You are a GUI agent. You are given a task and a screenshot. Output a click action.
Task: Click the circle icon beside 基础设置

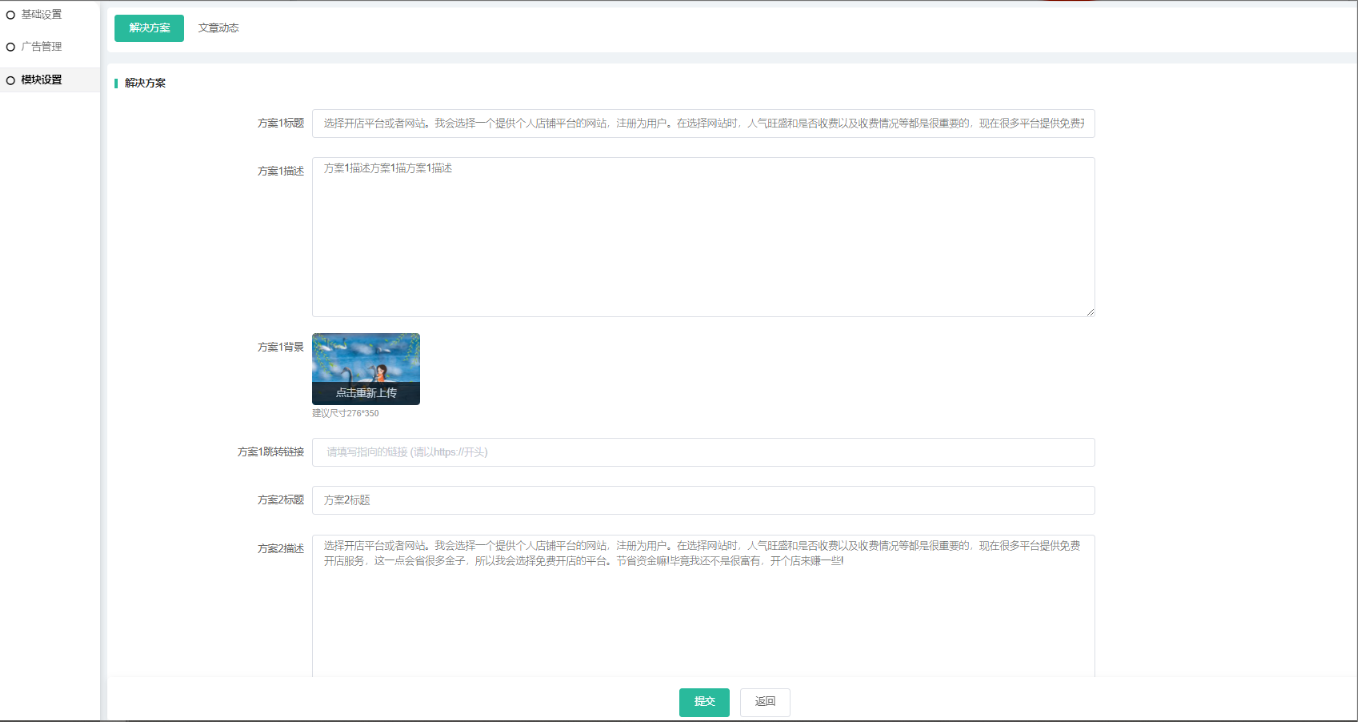(x=11, y=14)
